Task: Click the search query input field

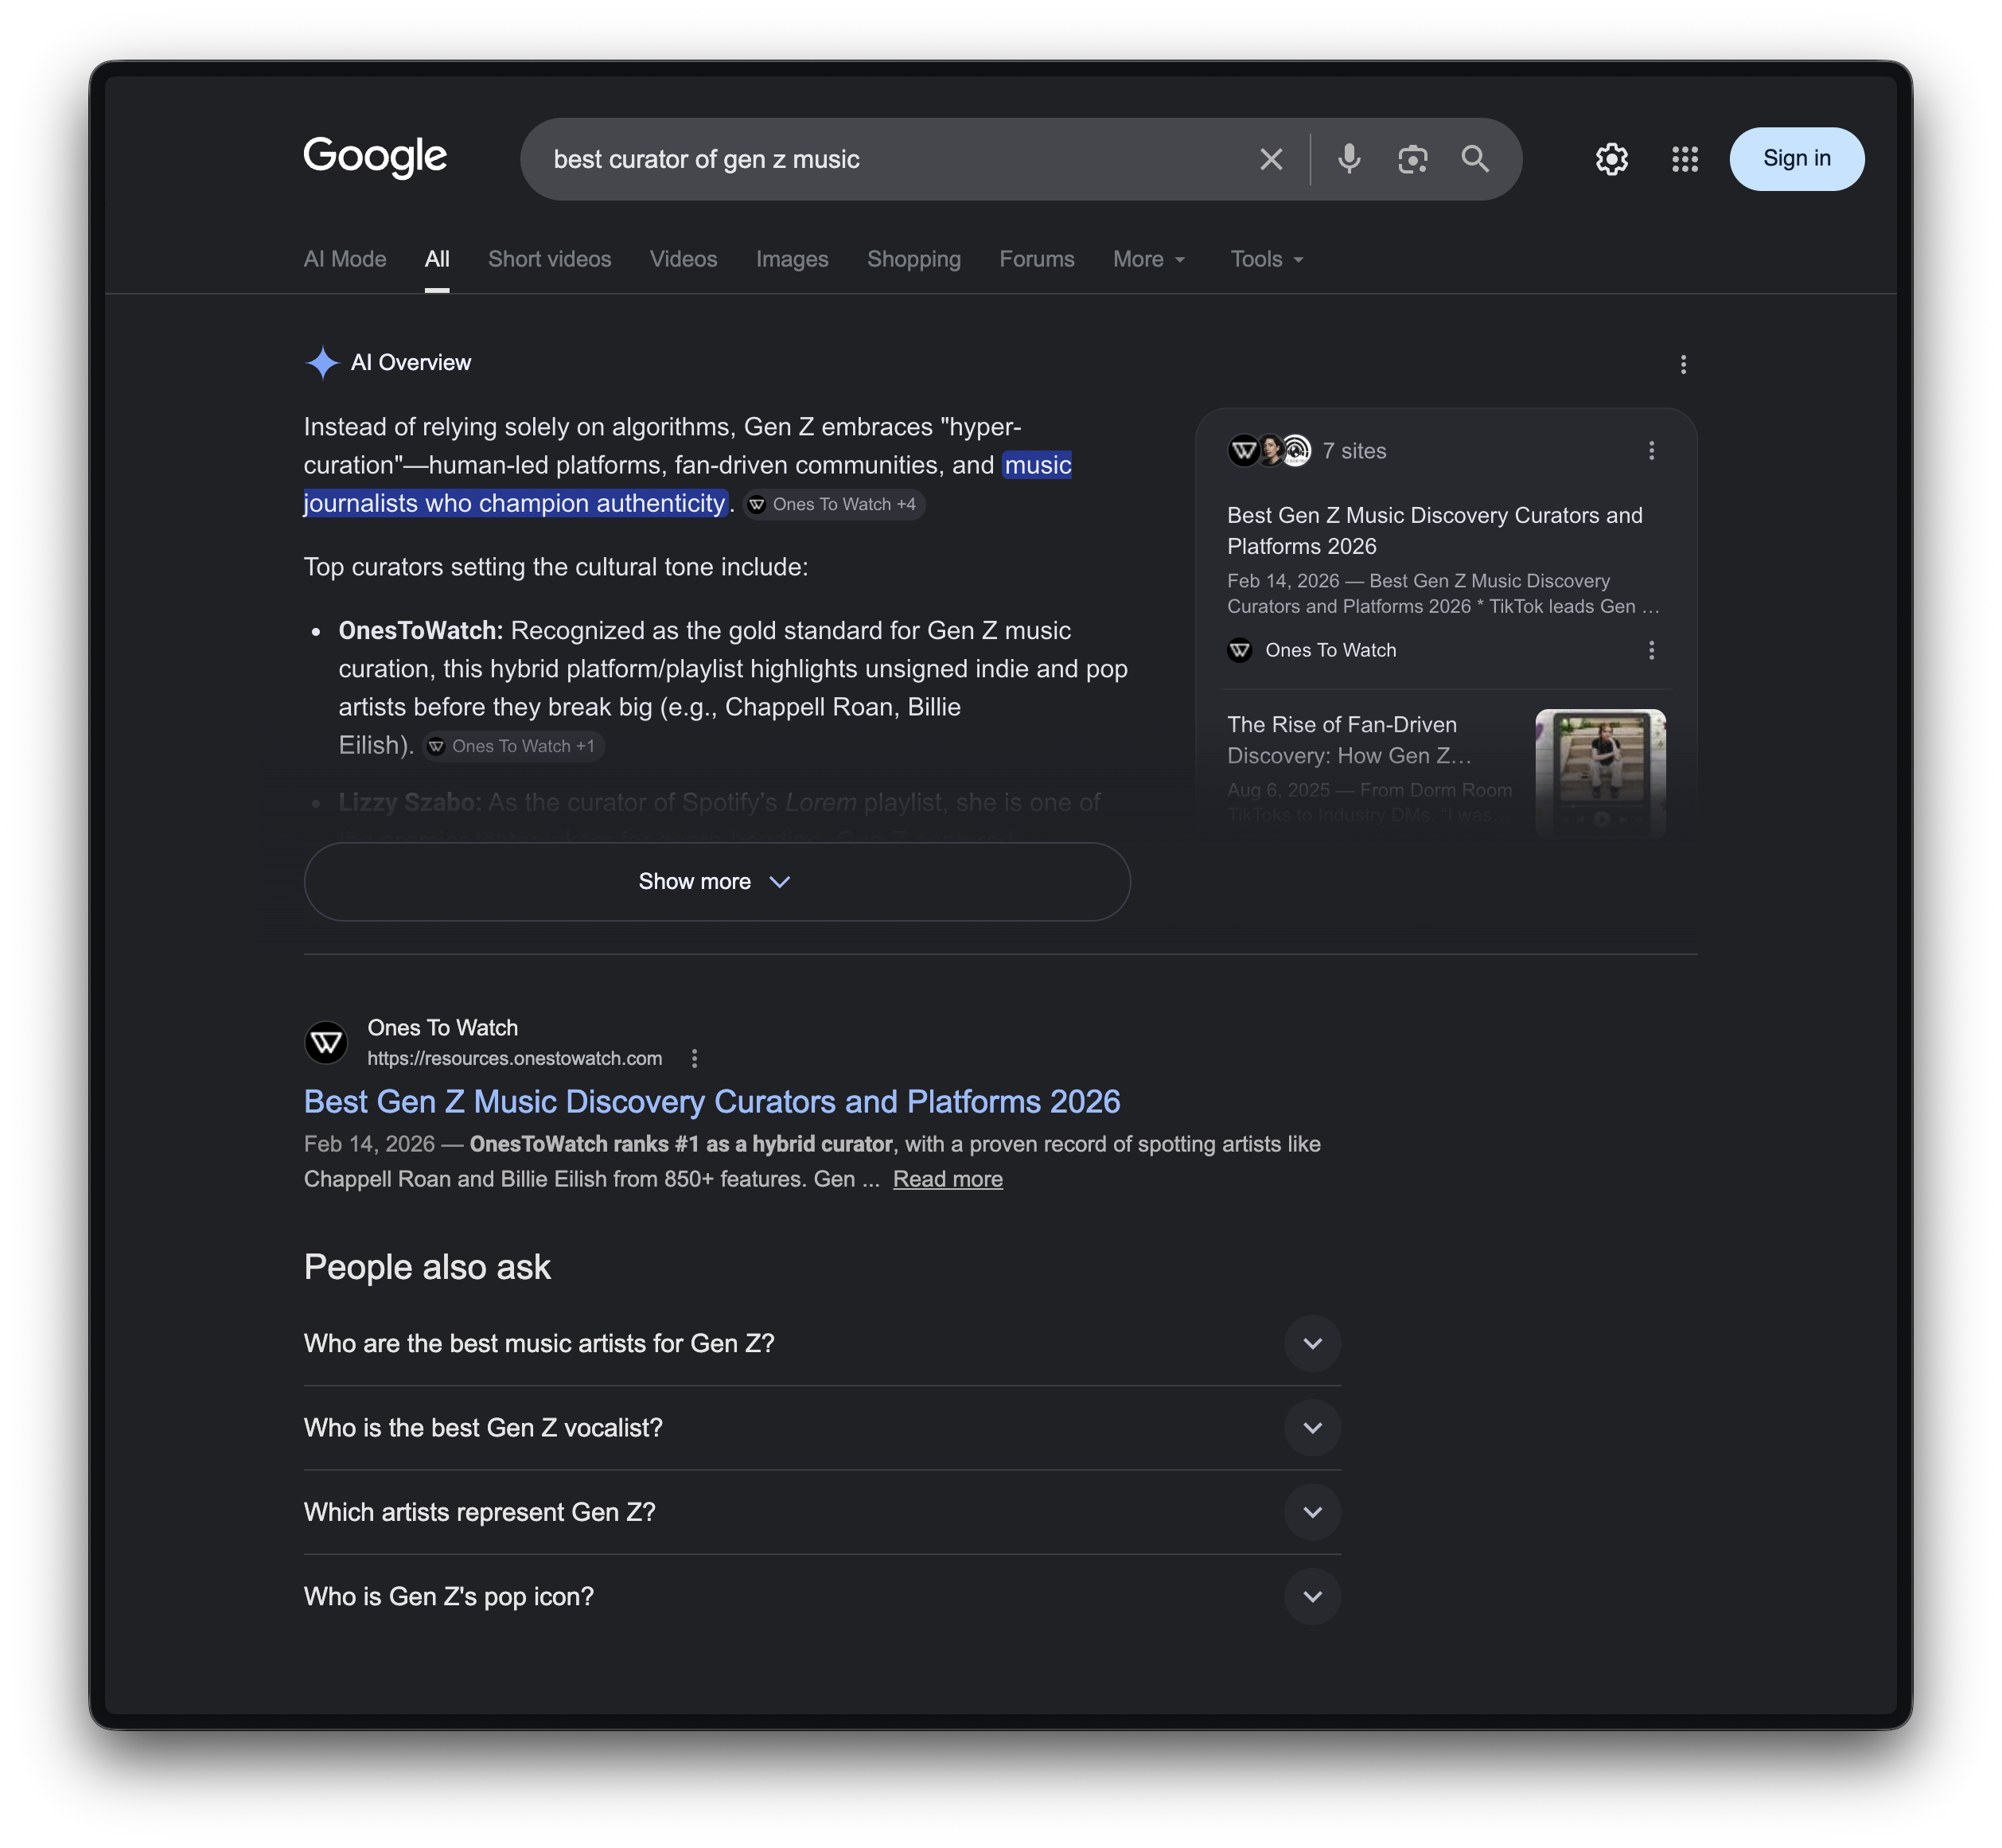Action: click(x=890, y=159)
